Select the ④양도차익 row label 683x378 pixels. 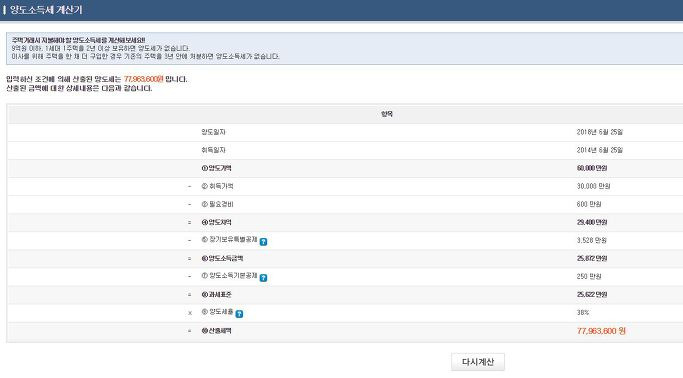[x=216, y=222]
